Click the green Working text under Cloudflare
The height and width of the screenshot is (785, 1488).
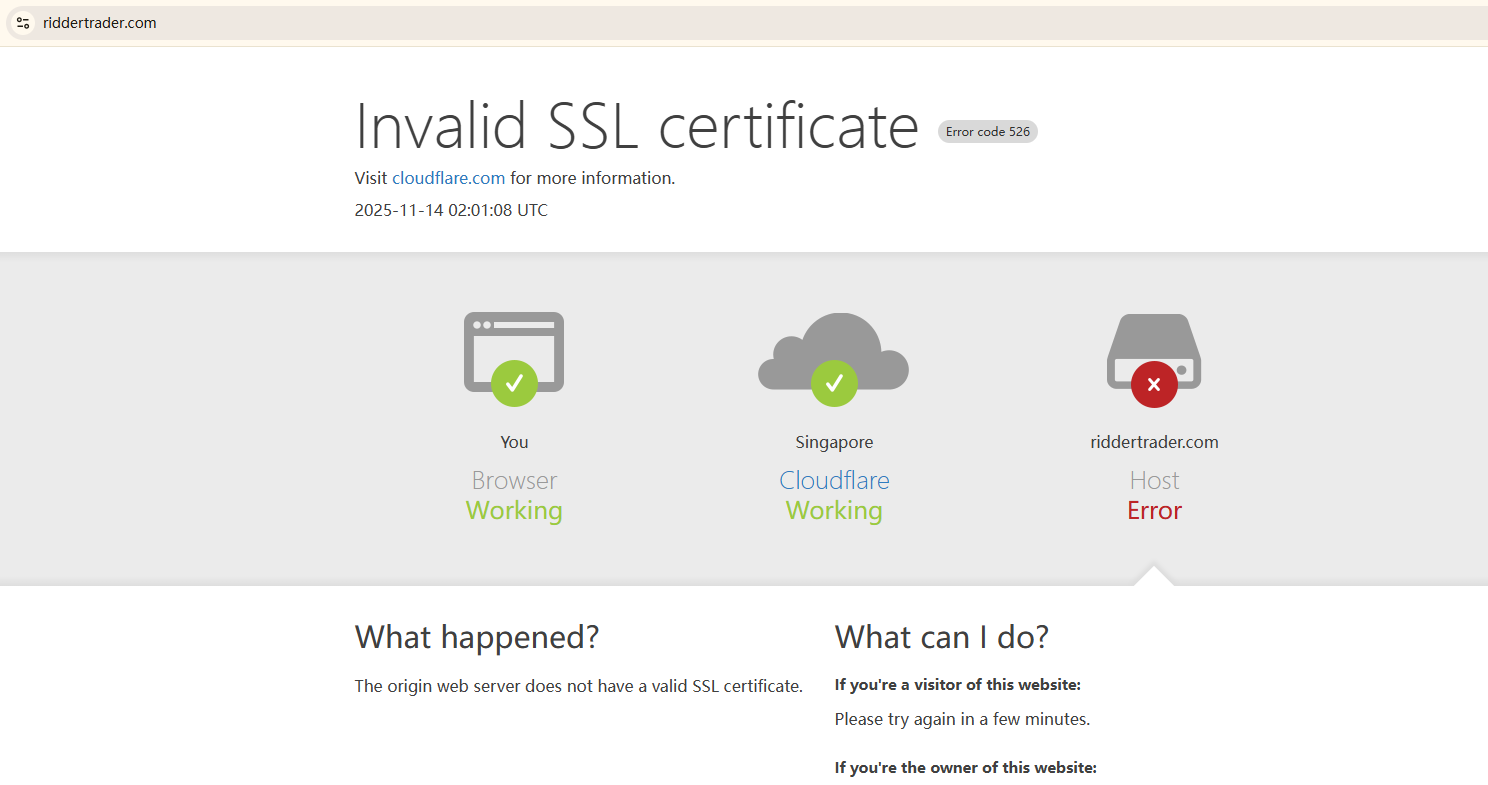(834, 511)
